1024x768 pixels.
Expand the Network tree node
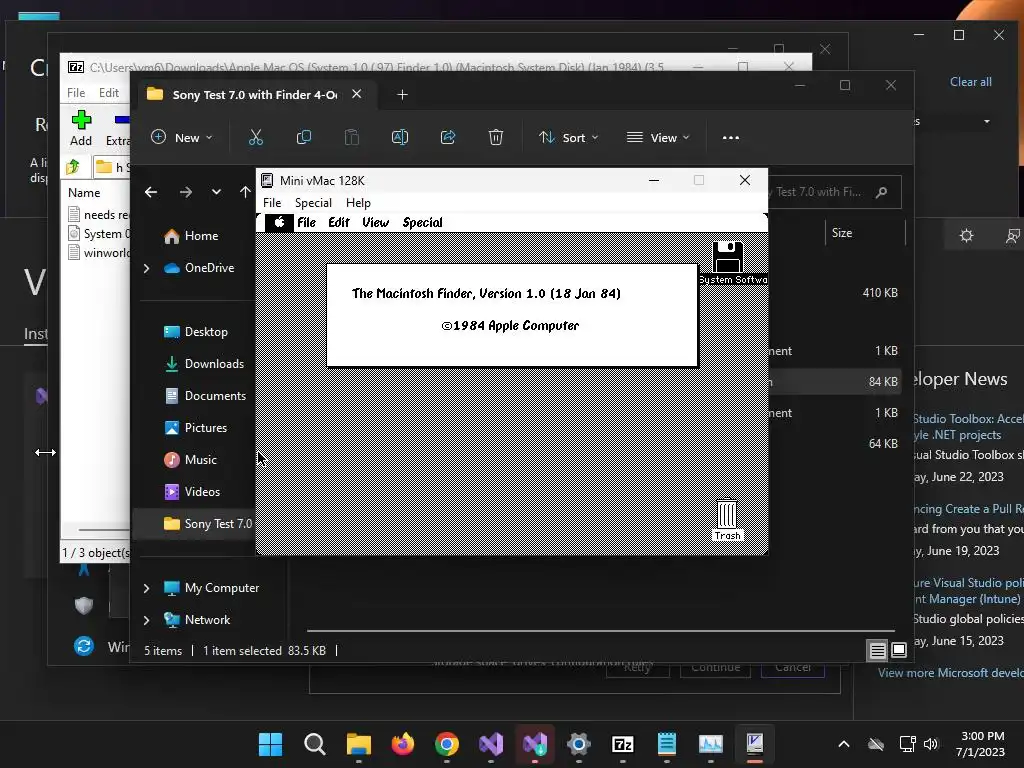146,620
